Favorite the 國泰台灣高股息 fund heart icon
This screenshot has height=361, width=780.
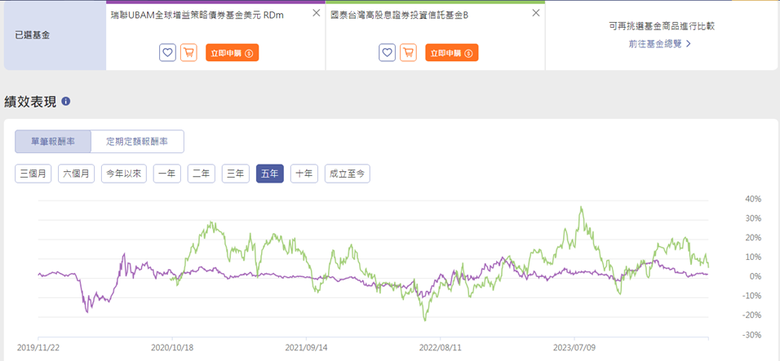point(387,52)
